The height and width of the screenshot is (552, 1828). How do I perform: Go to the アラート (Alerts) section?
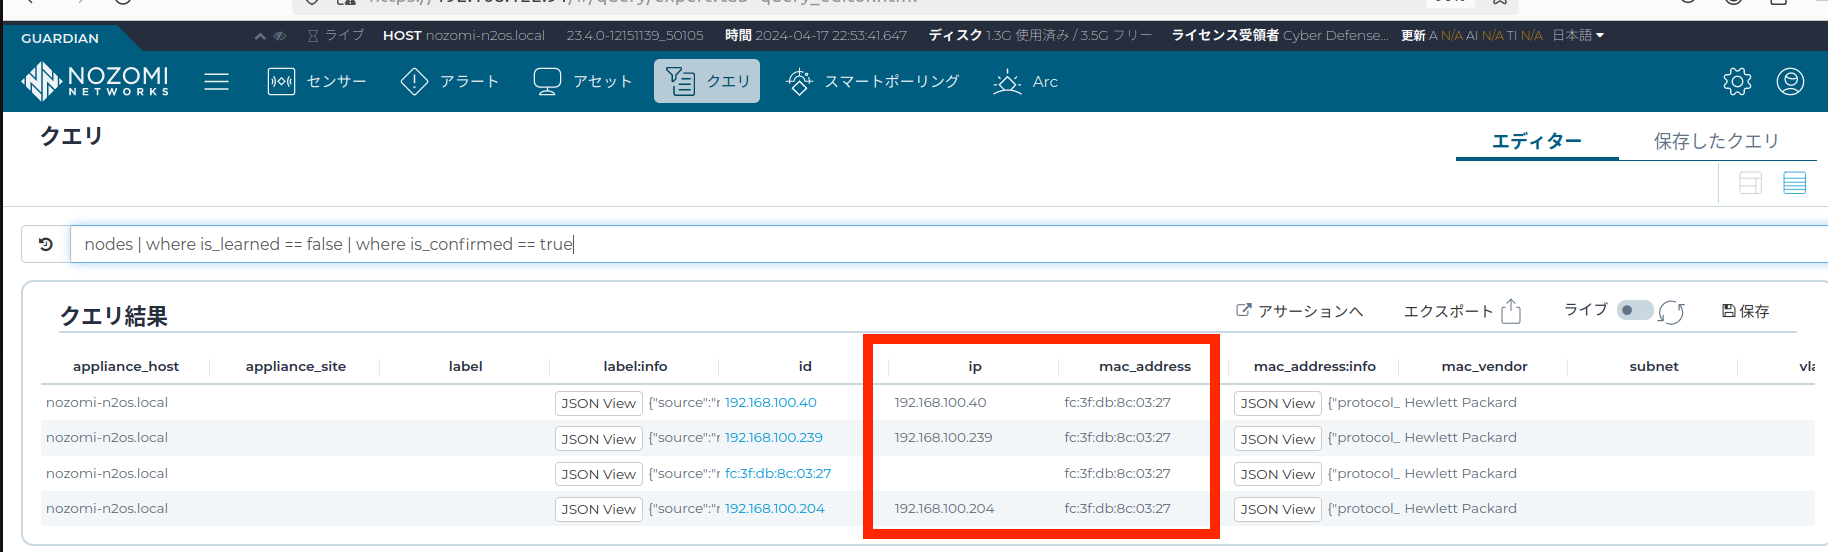449,81
